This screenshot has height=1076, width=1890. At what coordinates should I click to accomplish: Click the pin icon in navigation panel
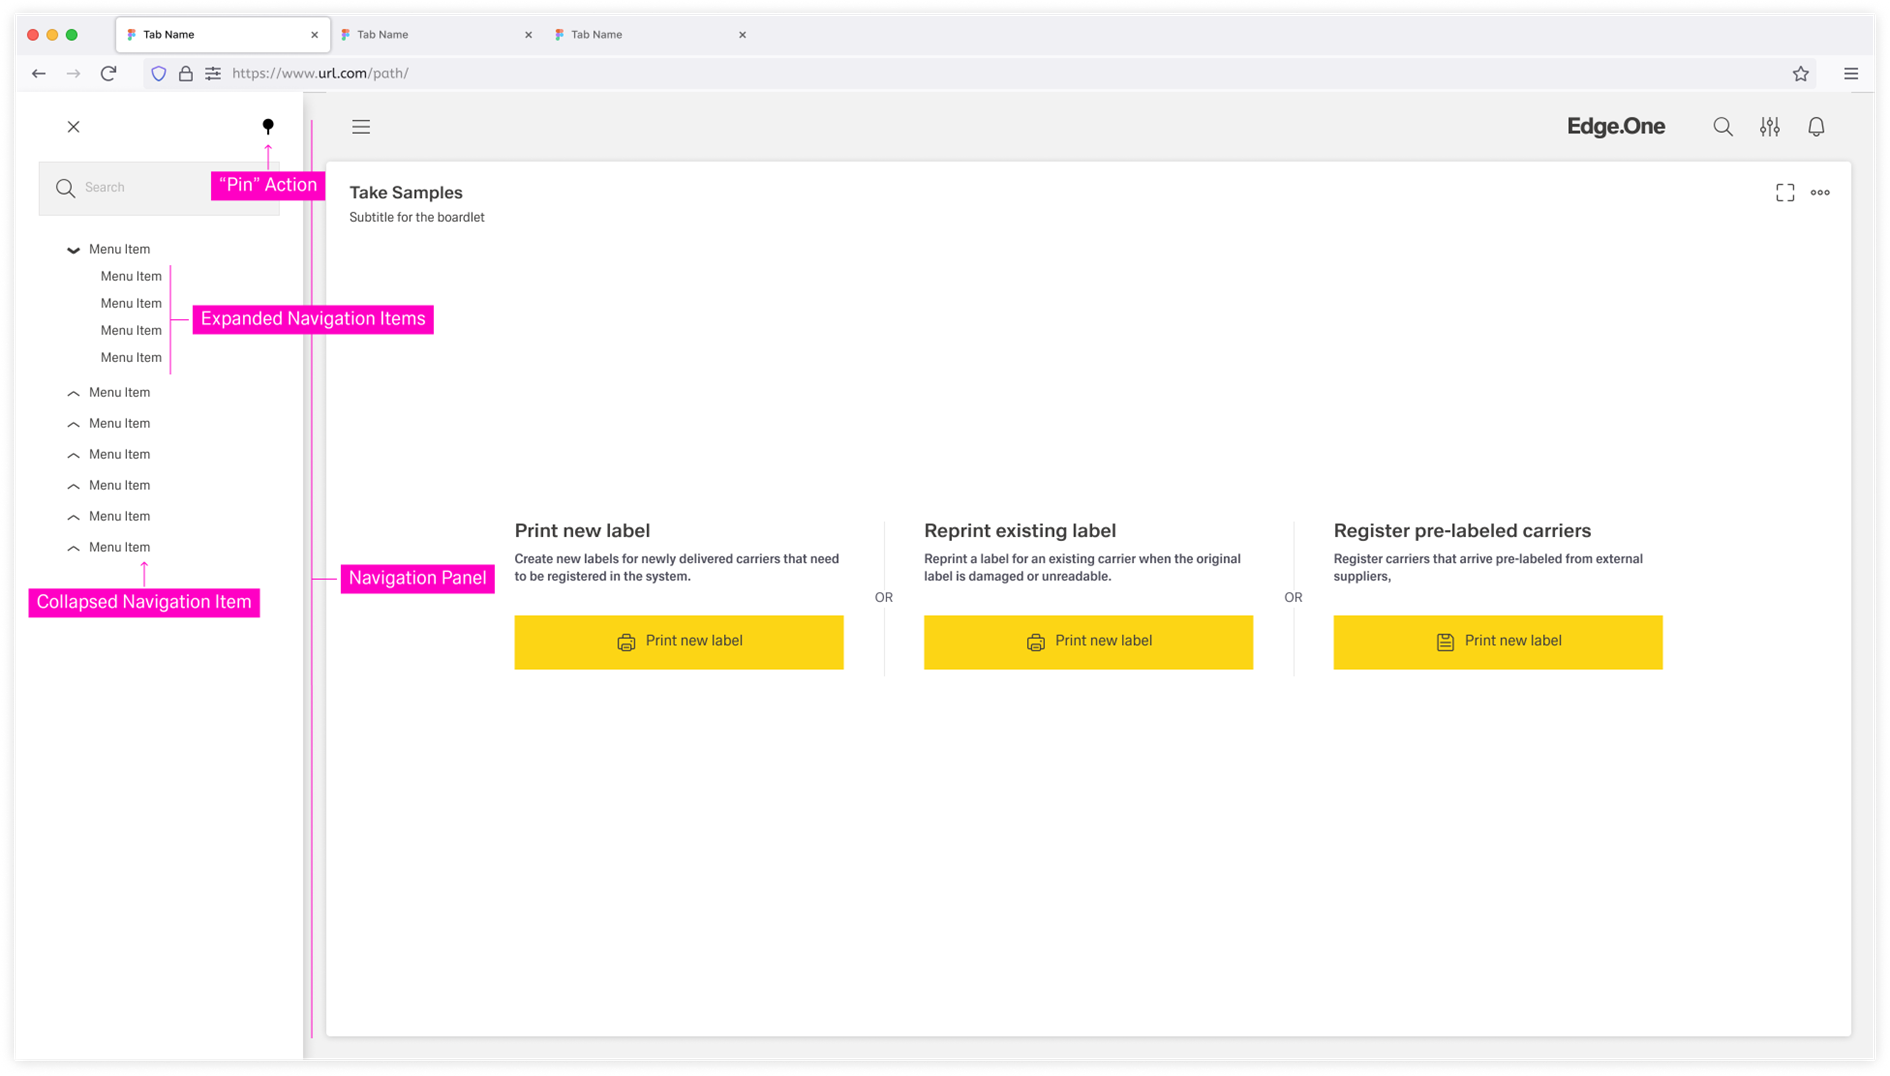[x=267, y=126]
